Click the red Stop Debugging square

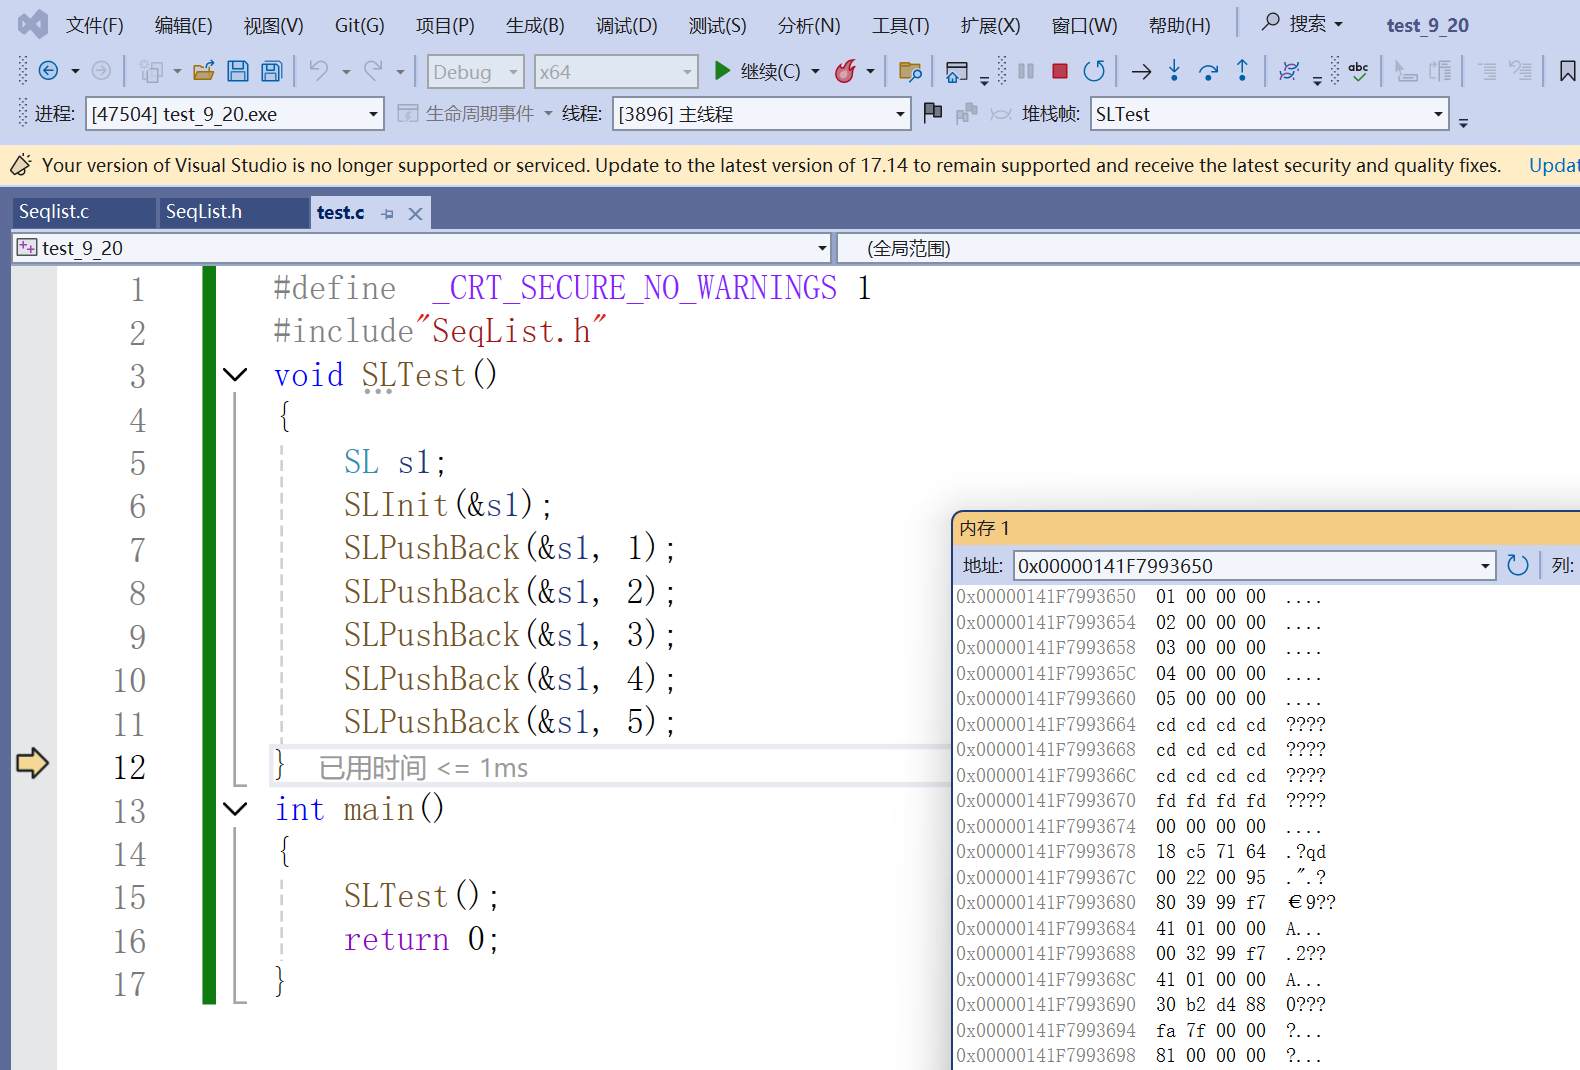1060,71
